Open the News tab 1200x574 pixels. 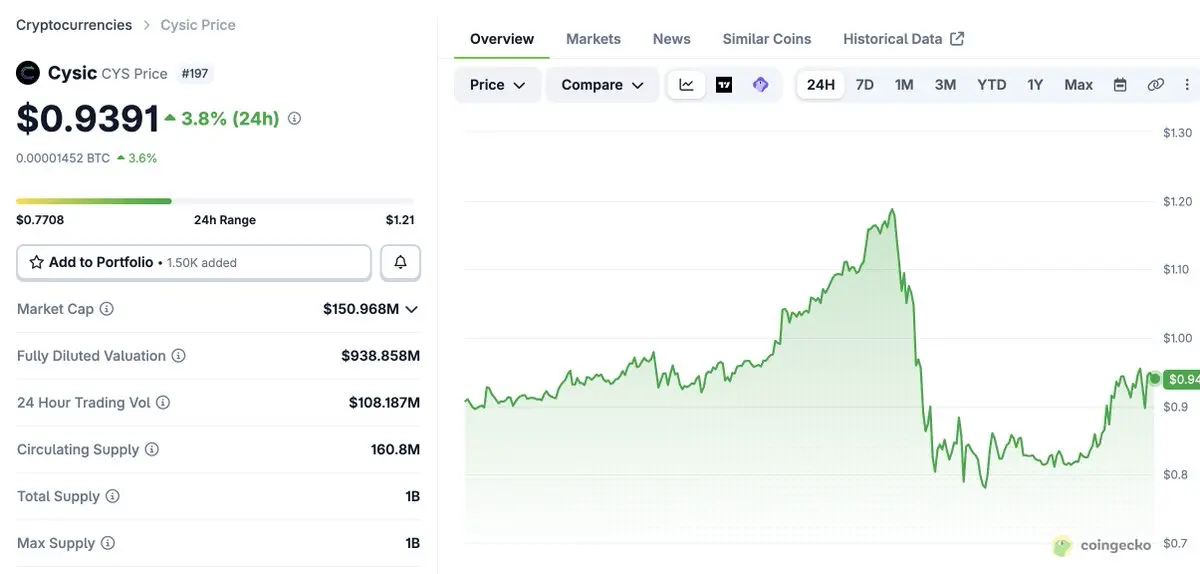pyautogui.click(x=672, y=39)
